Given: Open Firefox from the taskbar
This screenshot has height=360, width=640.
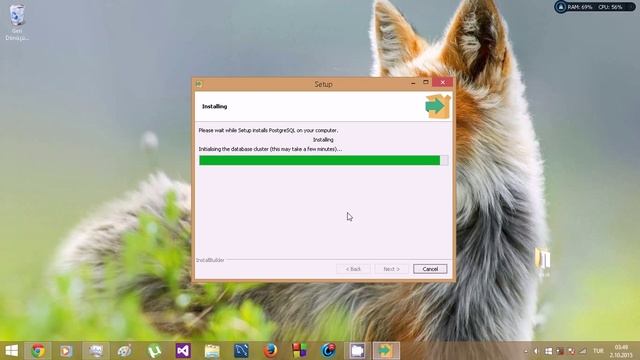Looking at the screenshot, I should pos(270,351).
